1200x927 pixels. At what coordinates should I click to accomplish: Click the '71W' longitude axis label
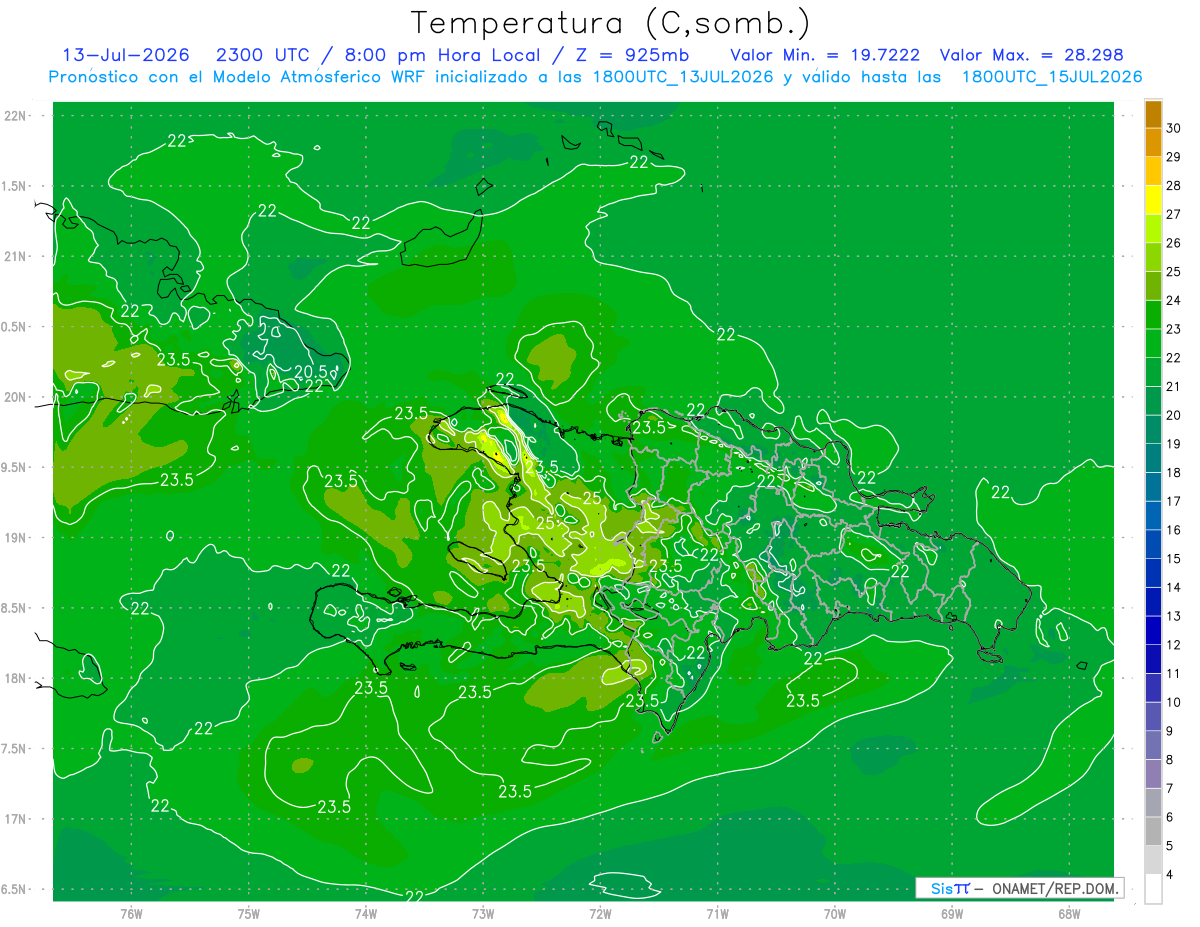click(717, 913)
